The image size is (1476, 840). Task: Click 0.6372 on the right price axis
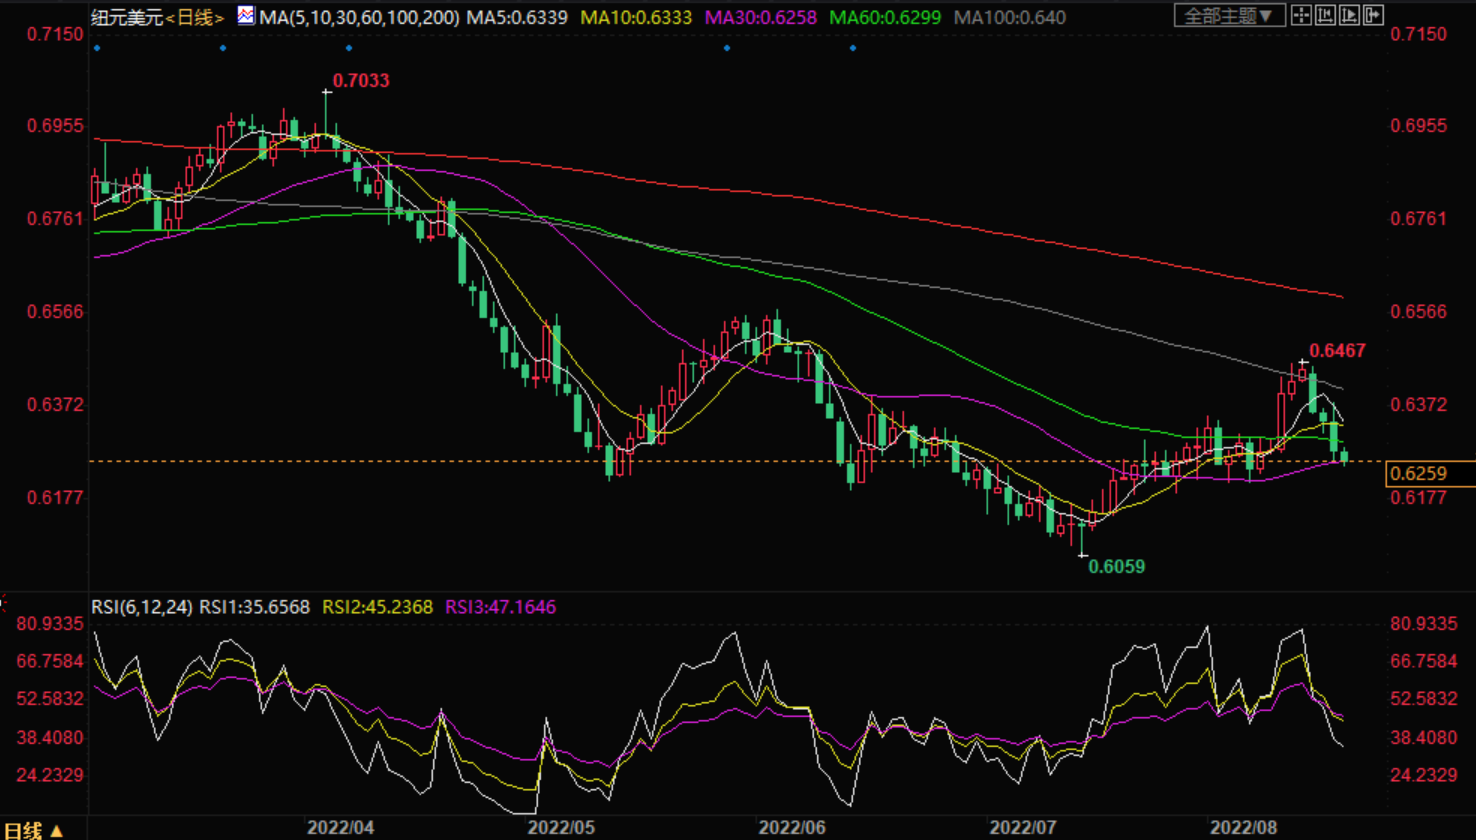[x=1419, y=405]
